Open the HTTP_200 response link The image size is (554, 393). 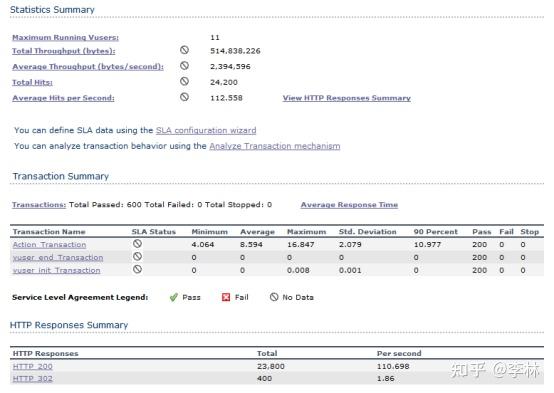click(33, 366)
